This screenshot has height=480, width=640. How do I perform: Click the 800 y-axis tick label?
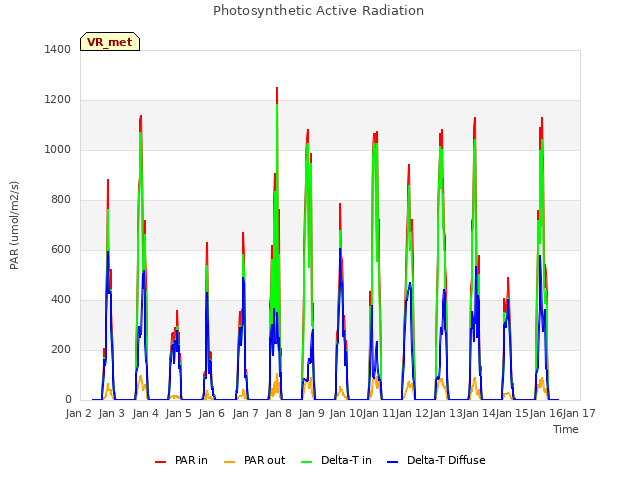click(x=61, y=200)
